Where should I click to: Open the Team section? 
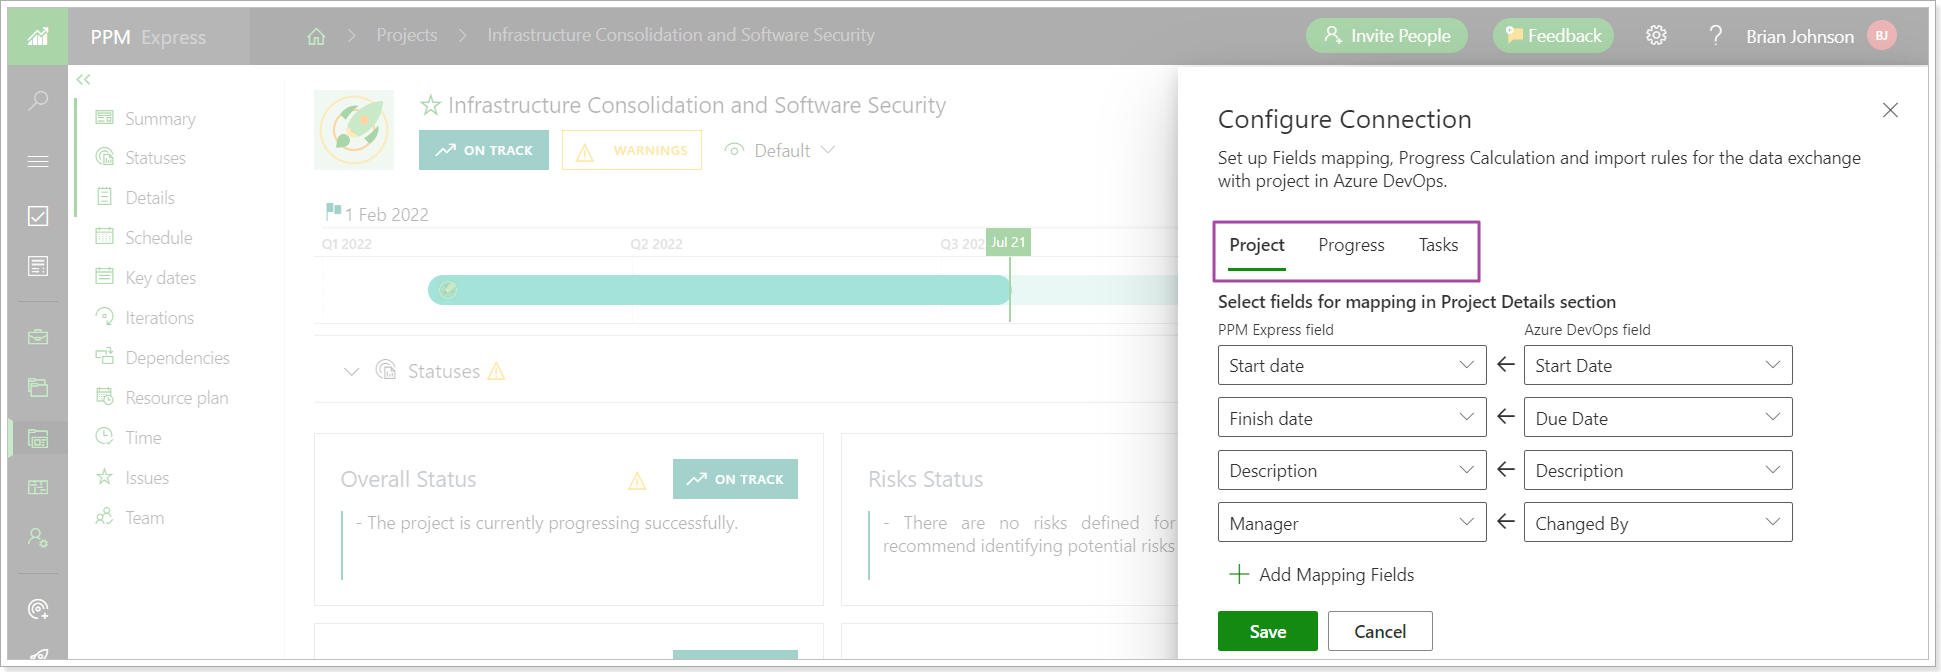[144, 518]
